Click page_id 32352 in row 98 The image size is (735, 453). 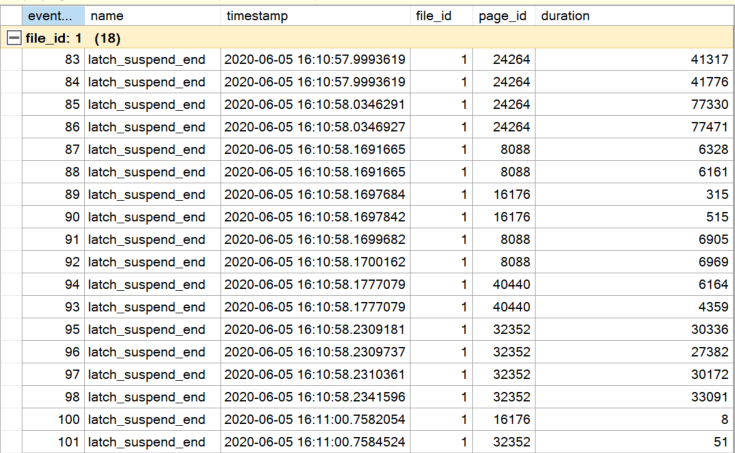click(x=511, y=397)
